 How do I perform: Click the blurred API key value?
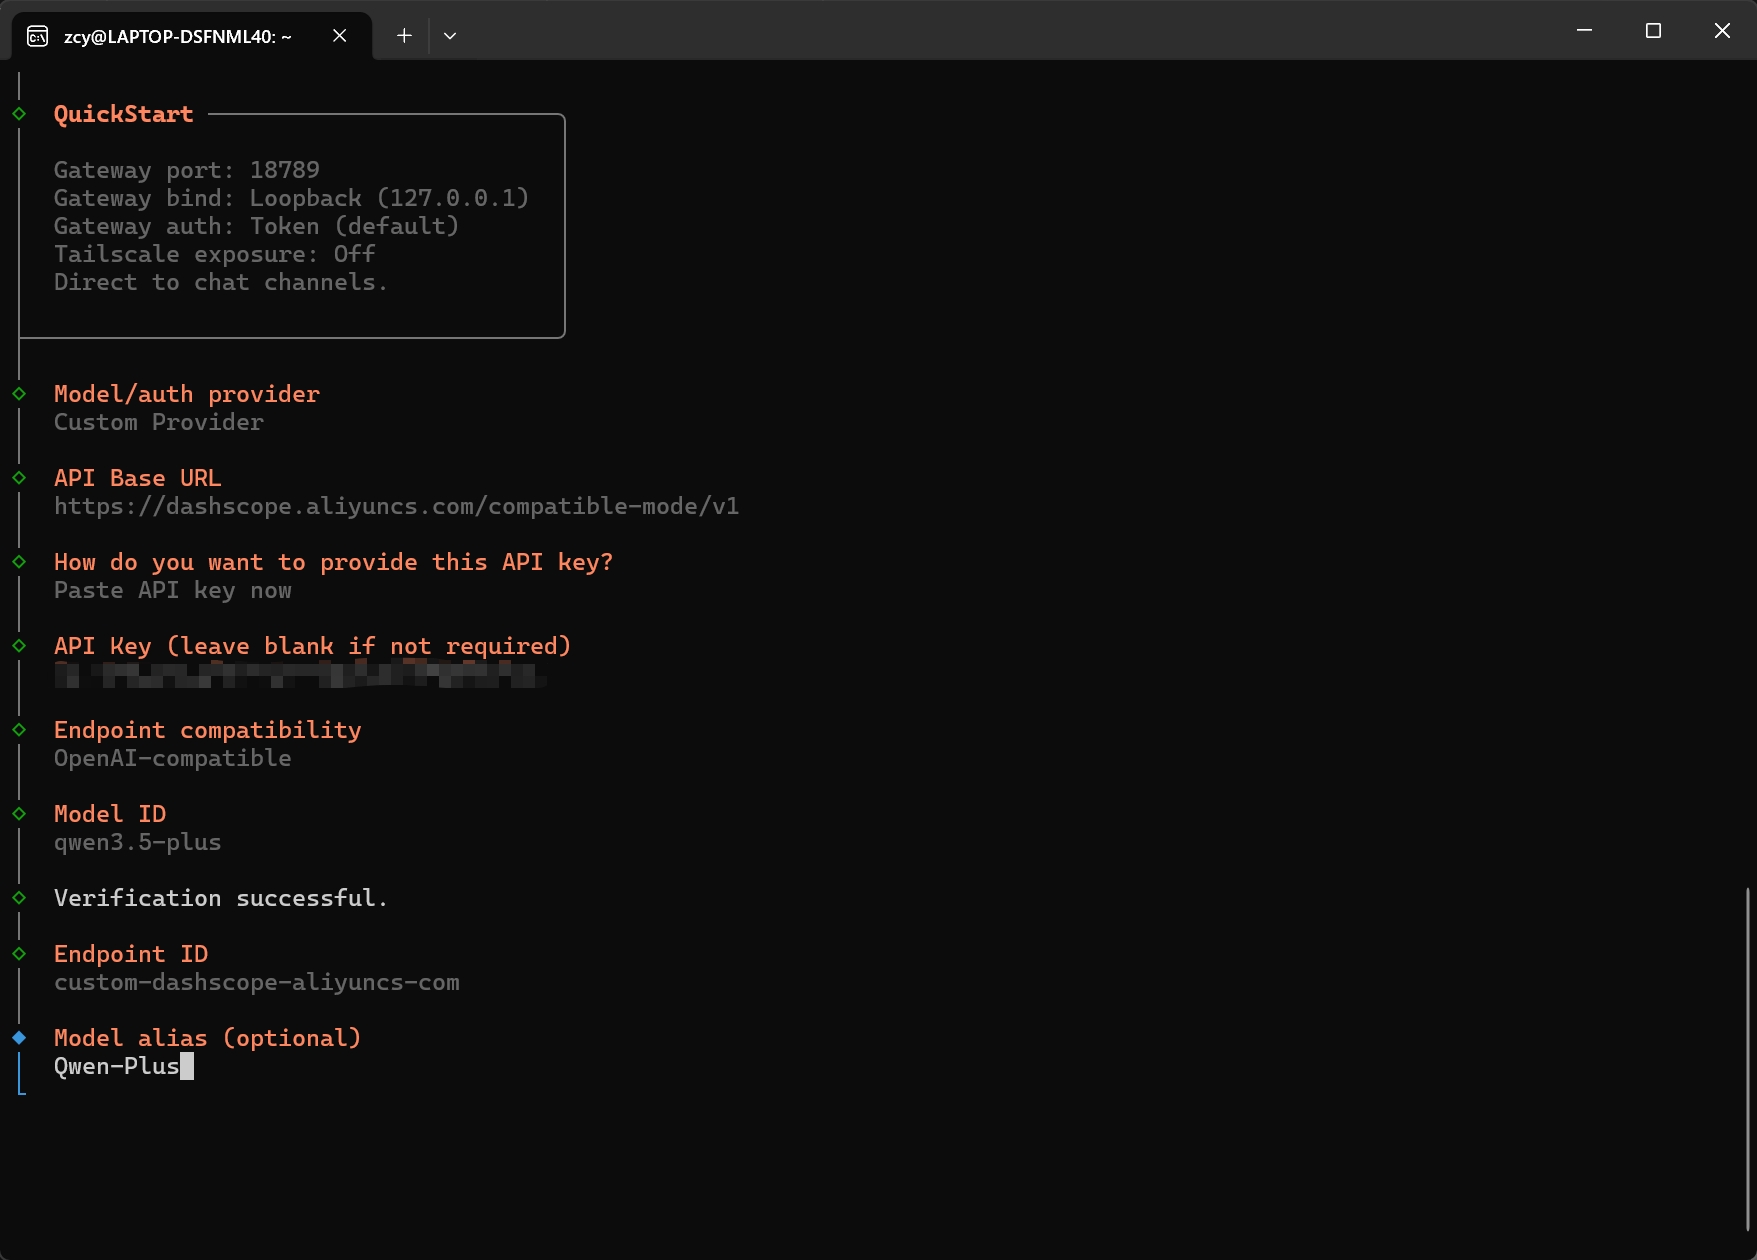pos(300,675)
